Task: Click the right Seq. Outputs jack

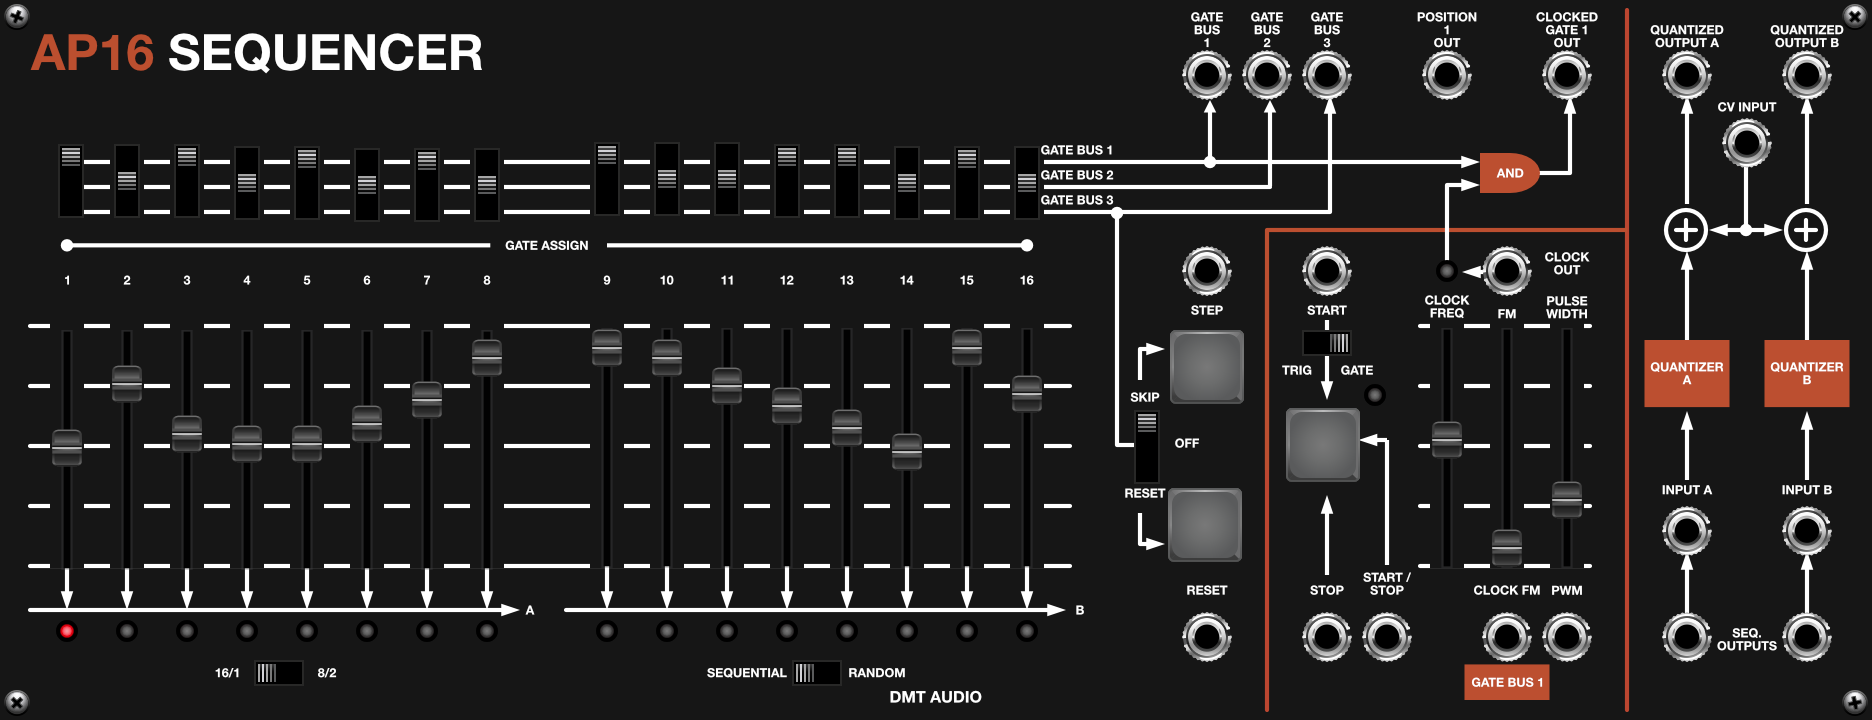Action: click(1807, 637)
